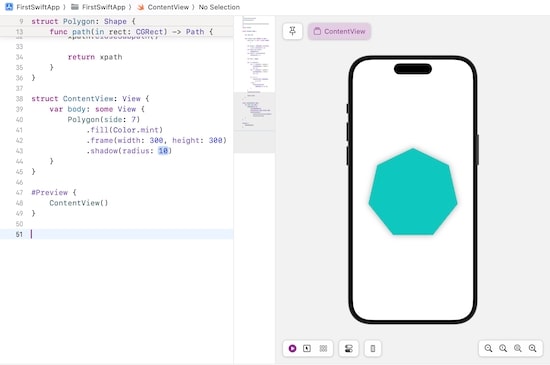550x365 pixels.
Task: Click the code minimap overview
Action: click(254, 84)
